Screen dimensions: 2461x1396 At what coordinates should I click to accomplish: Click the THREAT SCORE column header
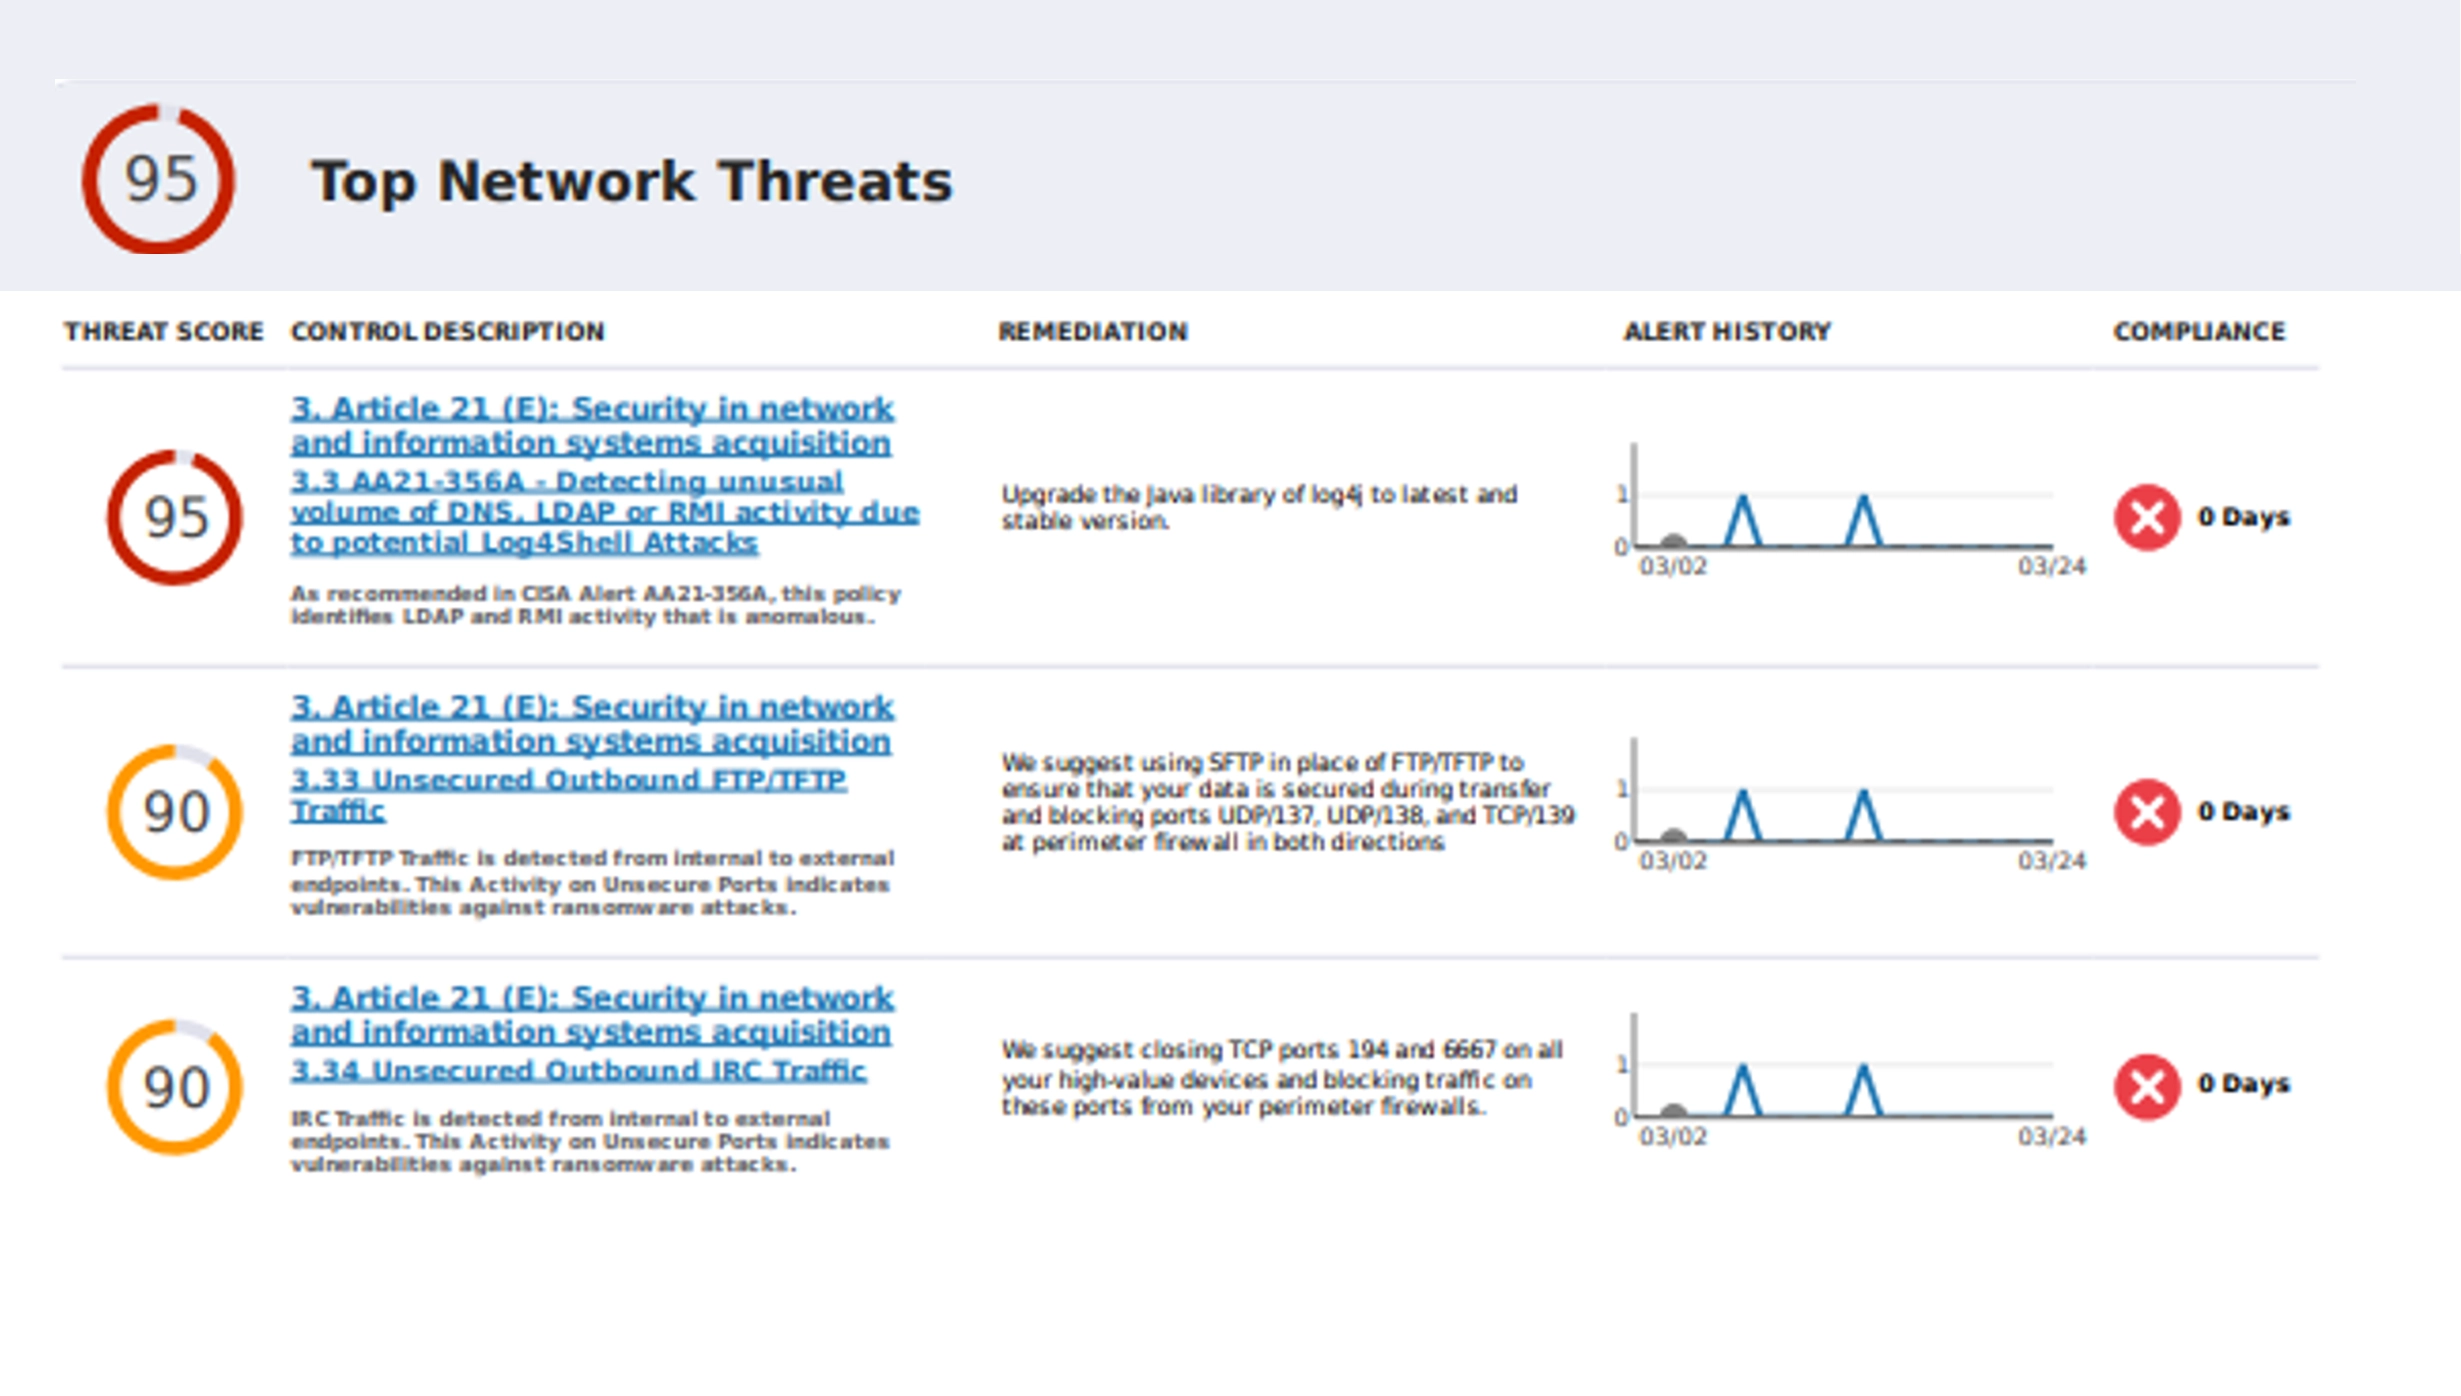tap(164, 332)
